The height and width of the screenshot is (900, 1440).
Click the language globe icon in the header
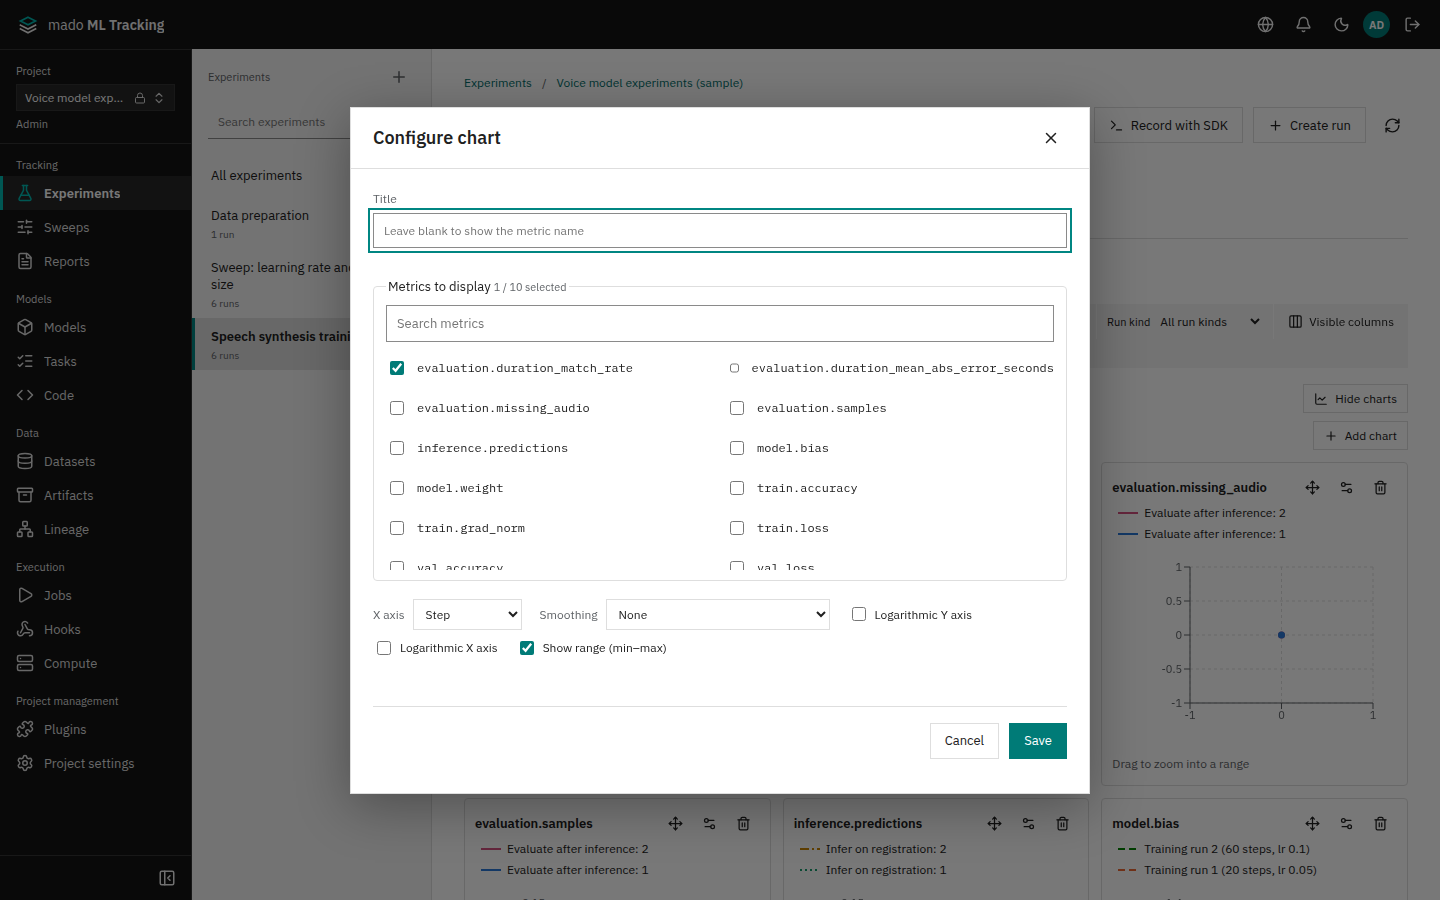coord(1265,25)
